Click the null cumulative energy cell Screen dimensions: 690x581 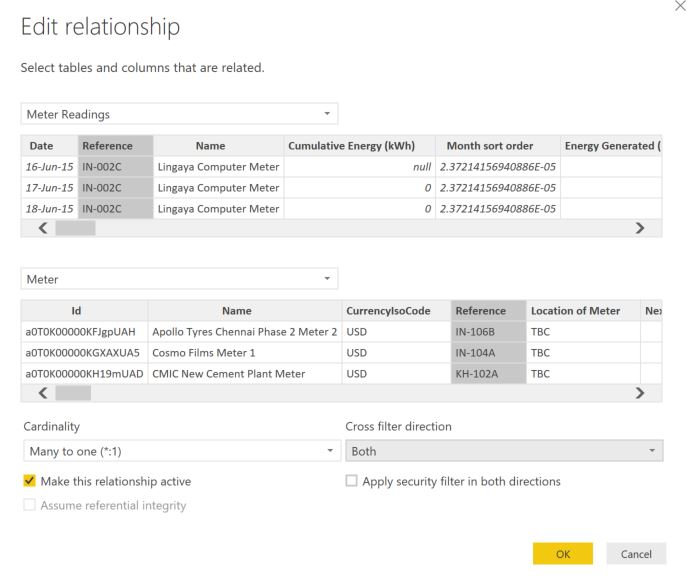coord(360,167)
